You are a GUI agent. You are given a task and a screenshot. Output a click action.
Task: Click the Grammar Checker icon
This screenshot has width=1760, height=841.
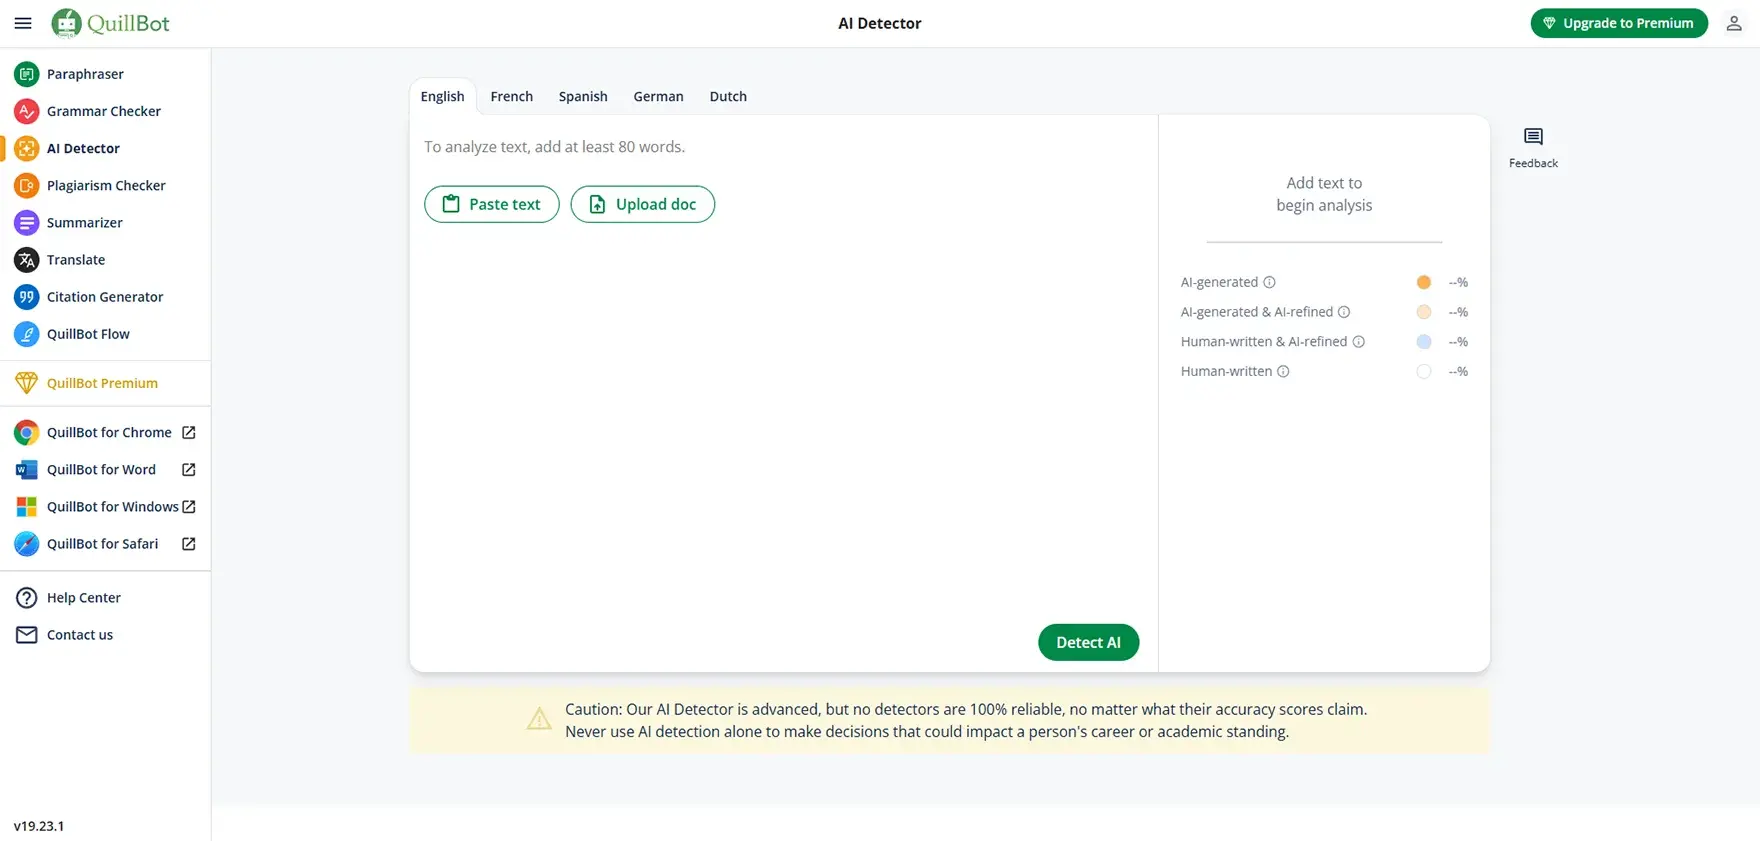click(x=27, y=111)
